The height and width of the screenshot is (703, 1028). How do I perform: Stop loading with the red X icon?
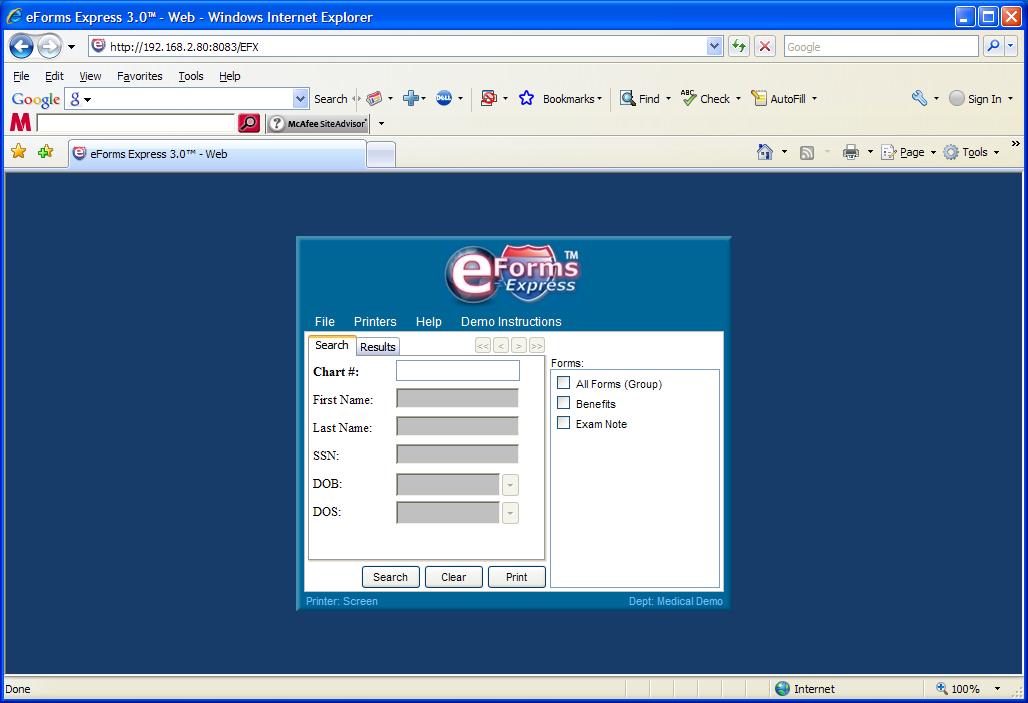(x=764, y=46)
